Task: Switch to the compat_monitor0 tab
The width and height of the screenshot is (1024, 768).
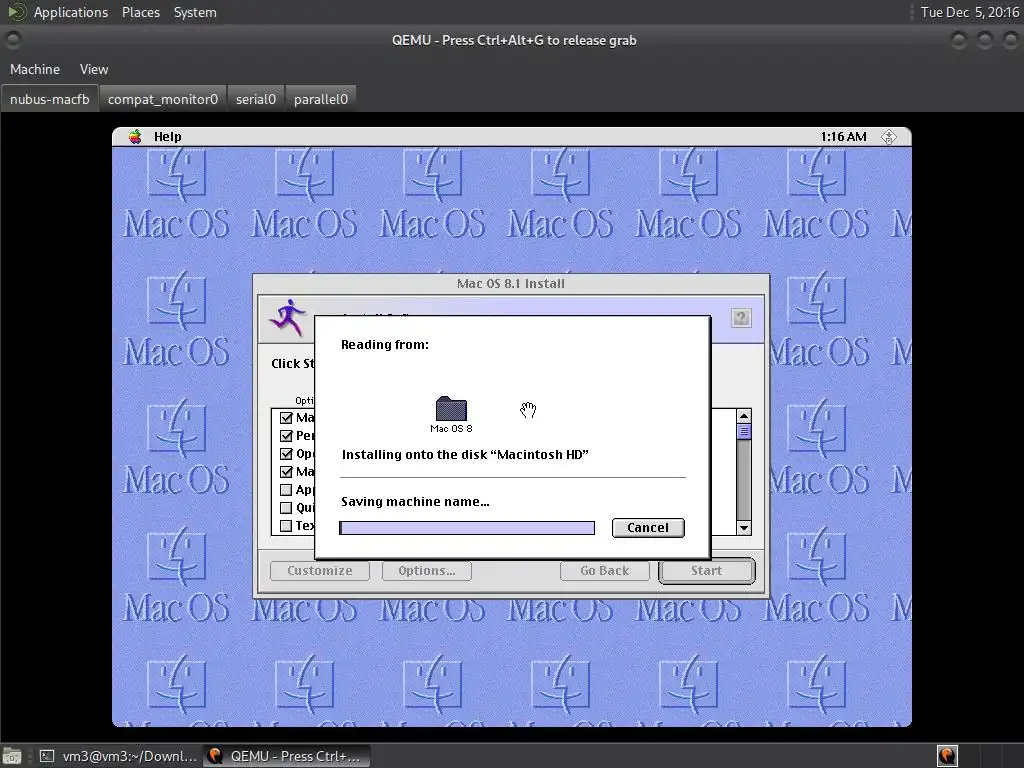Action: [x=163, y=99]
